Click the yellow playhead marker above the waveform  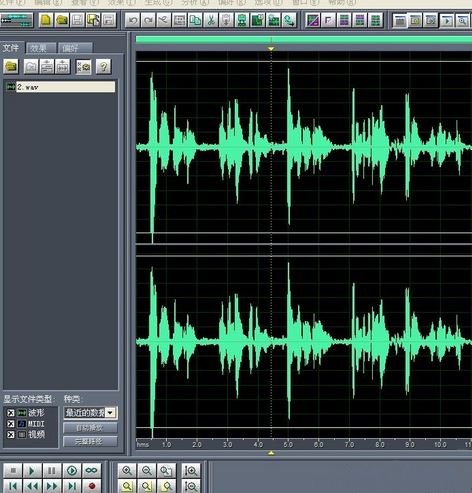[x=271, y=49]
